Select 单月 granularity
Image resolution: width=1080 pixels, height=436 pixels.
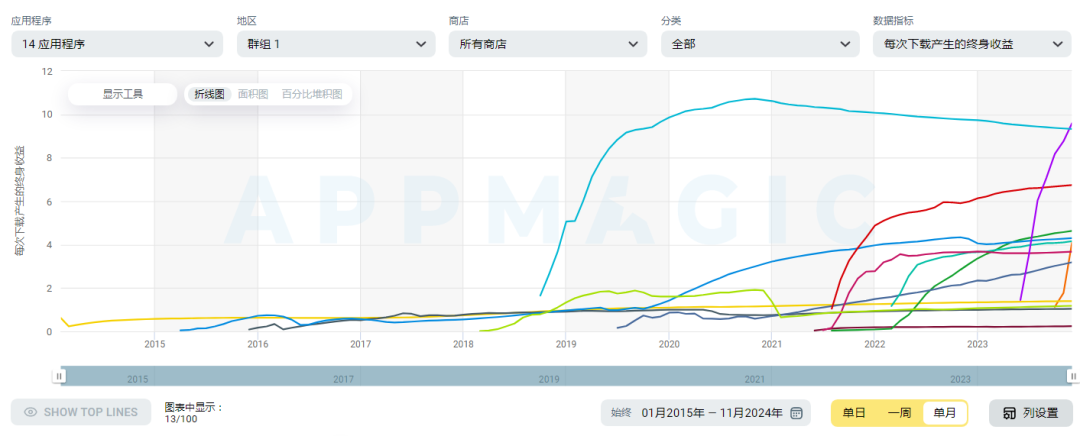pyautogui.click(x=944, y=413)
